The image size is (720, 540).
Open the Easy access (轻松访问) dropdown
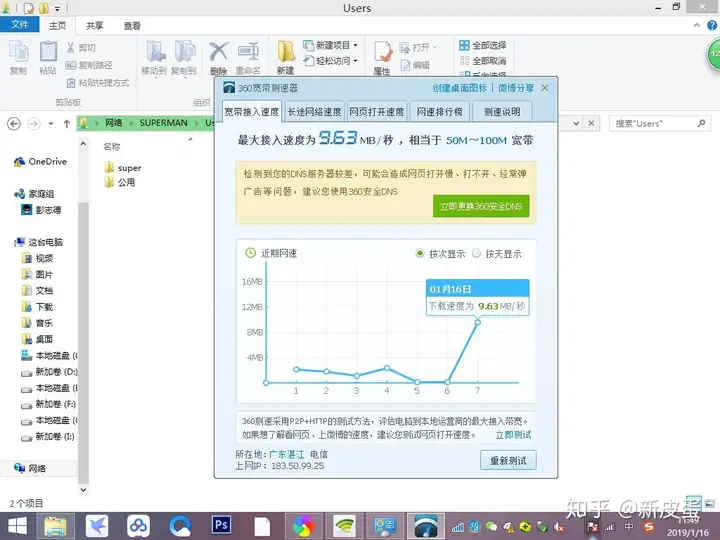[x=331, y=61]
